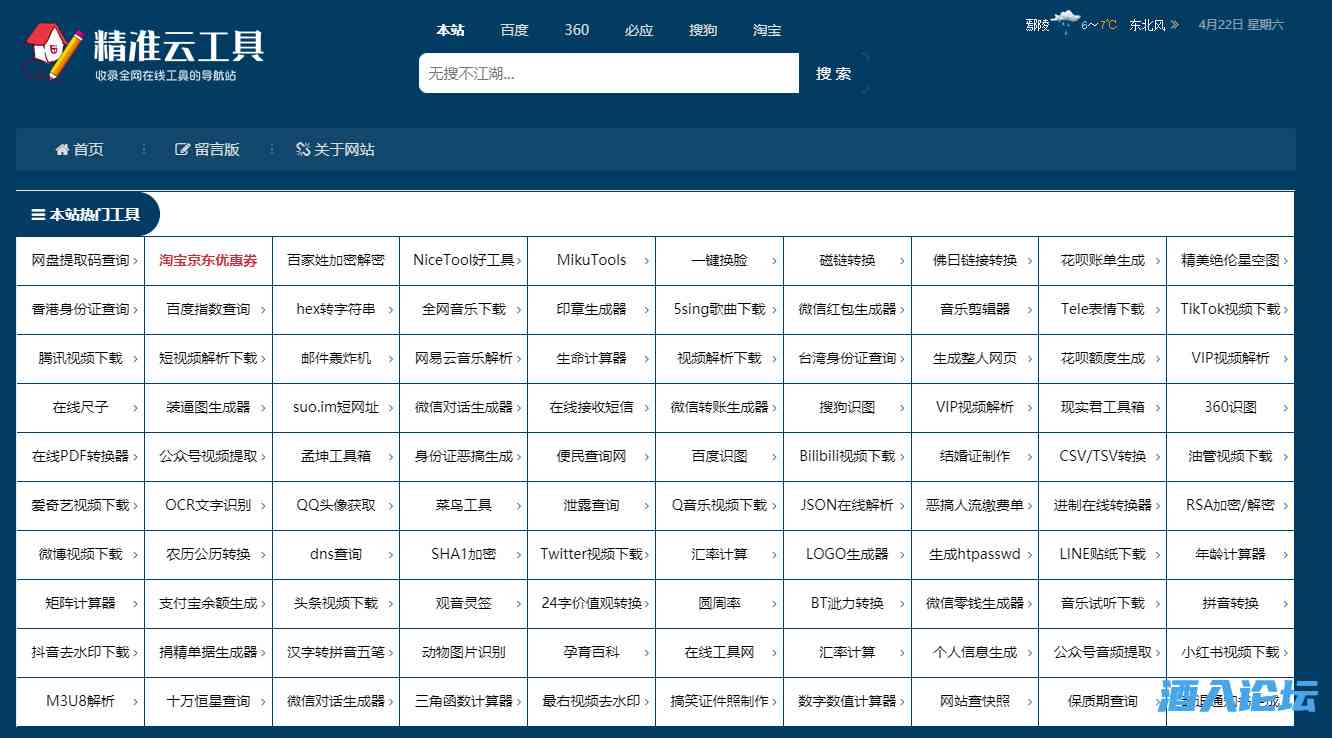
Task: Go to JSON在线解析 tool
Action: coord(846,505)
